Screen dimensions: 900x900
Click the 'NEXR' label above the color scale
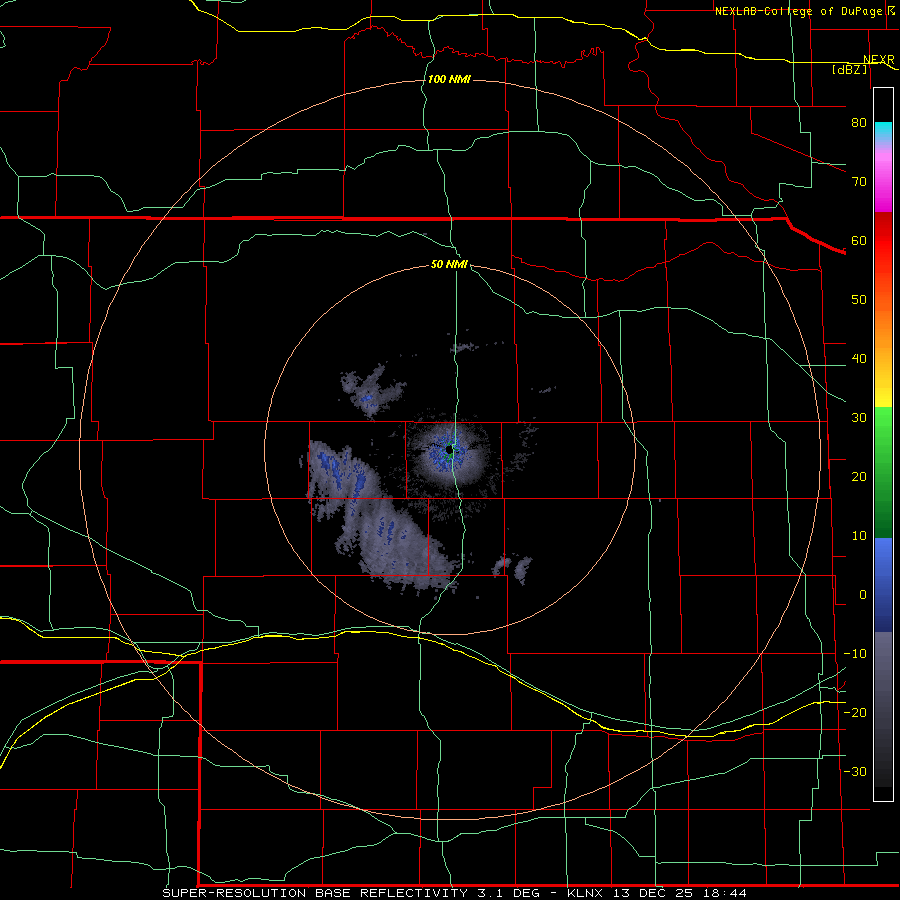(x=878, y=59)
